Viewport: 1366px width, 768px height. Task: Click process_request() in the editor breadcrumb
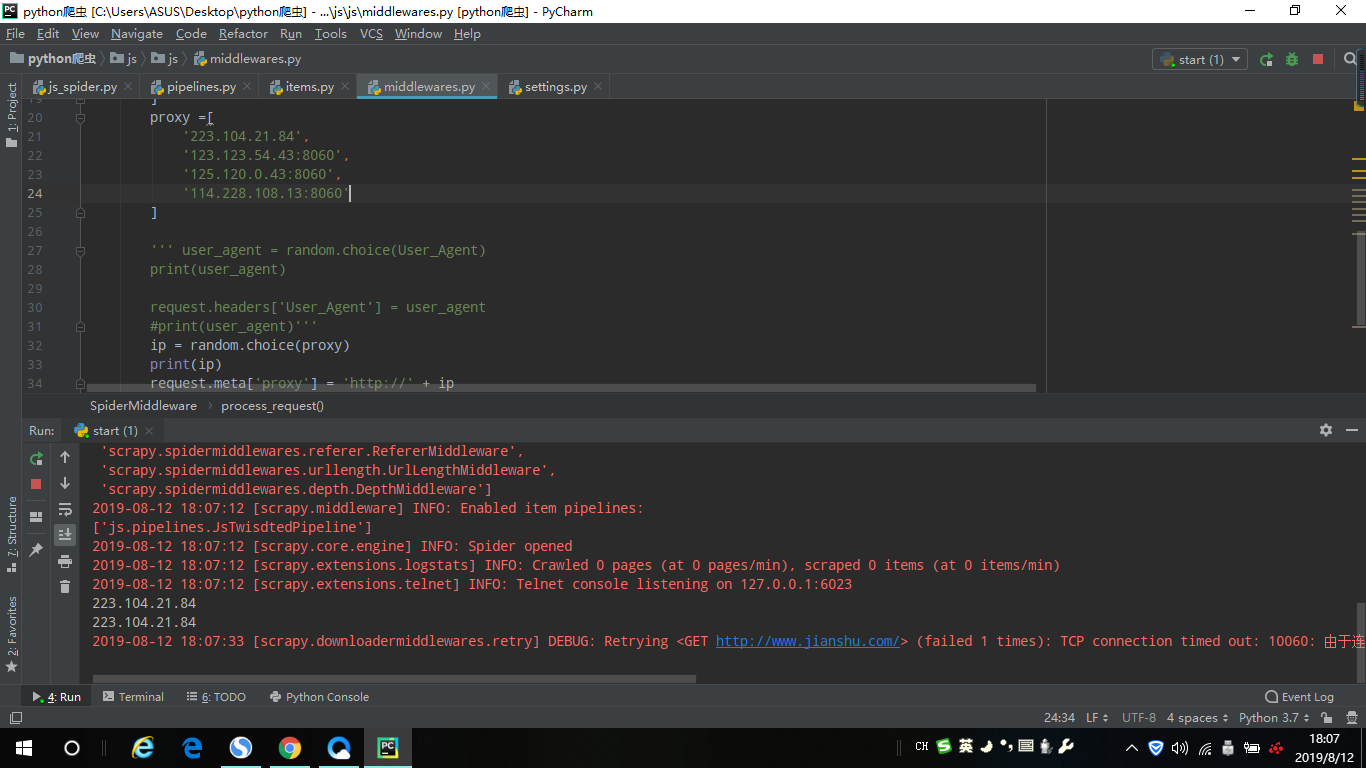pyautogui.click(x=272, y=405)
